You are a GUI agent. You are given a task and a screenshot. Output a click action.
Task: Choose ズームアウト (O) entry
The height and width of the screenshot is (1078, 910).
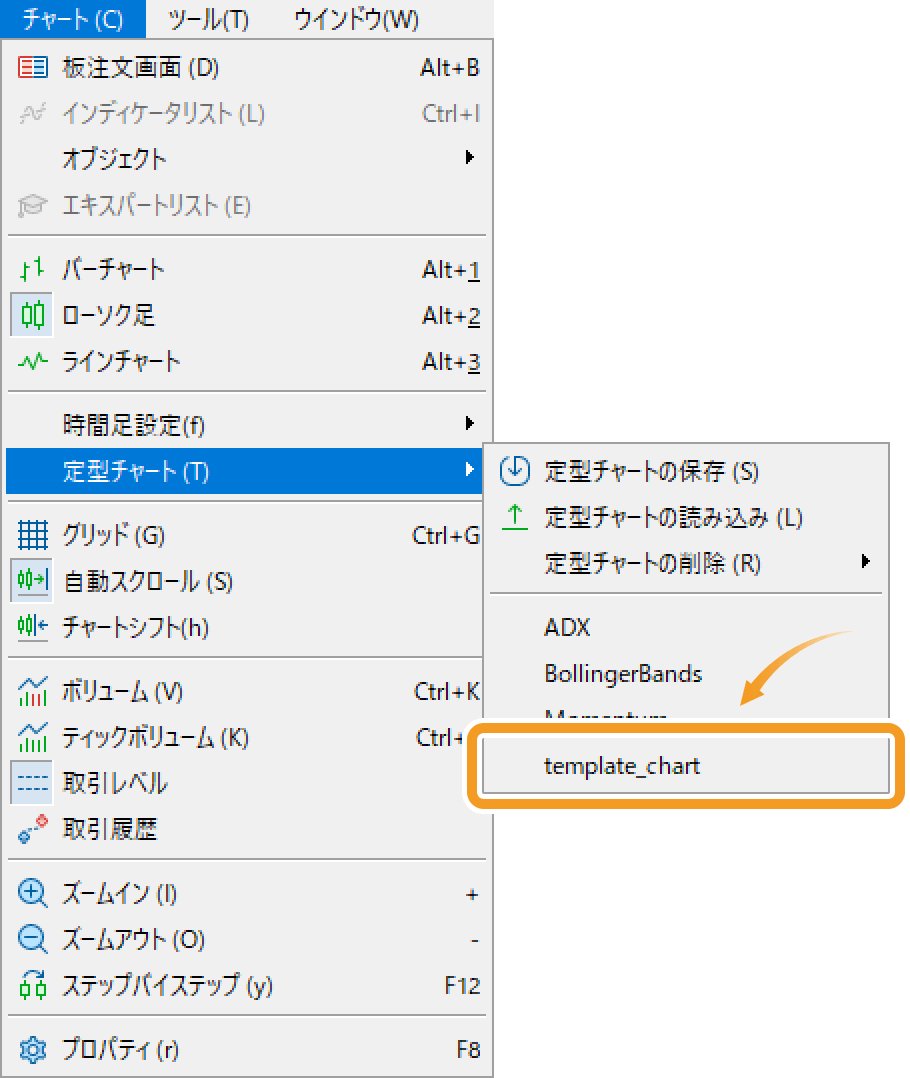[x=247, y=938]
